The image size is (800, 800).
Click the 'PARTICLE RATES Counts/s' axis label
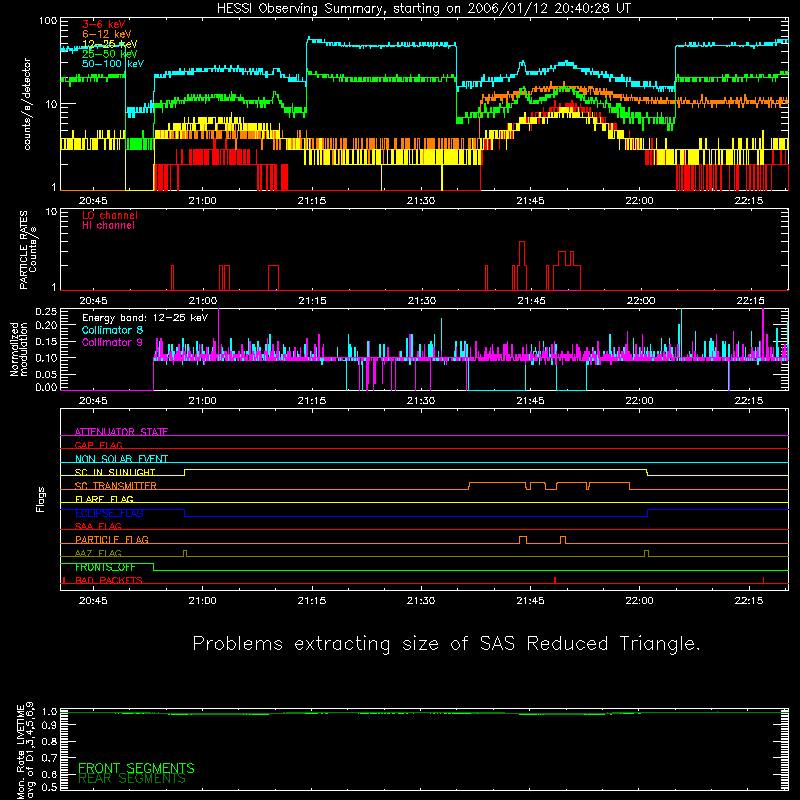(x=28, y=250)
